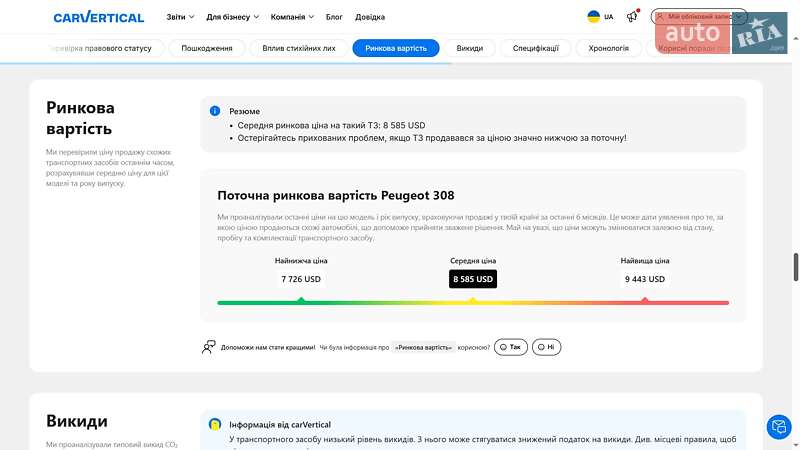Click the yellow average-price marker on bar

tap(473, 300)
